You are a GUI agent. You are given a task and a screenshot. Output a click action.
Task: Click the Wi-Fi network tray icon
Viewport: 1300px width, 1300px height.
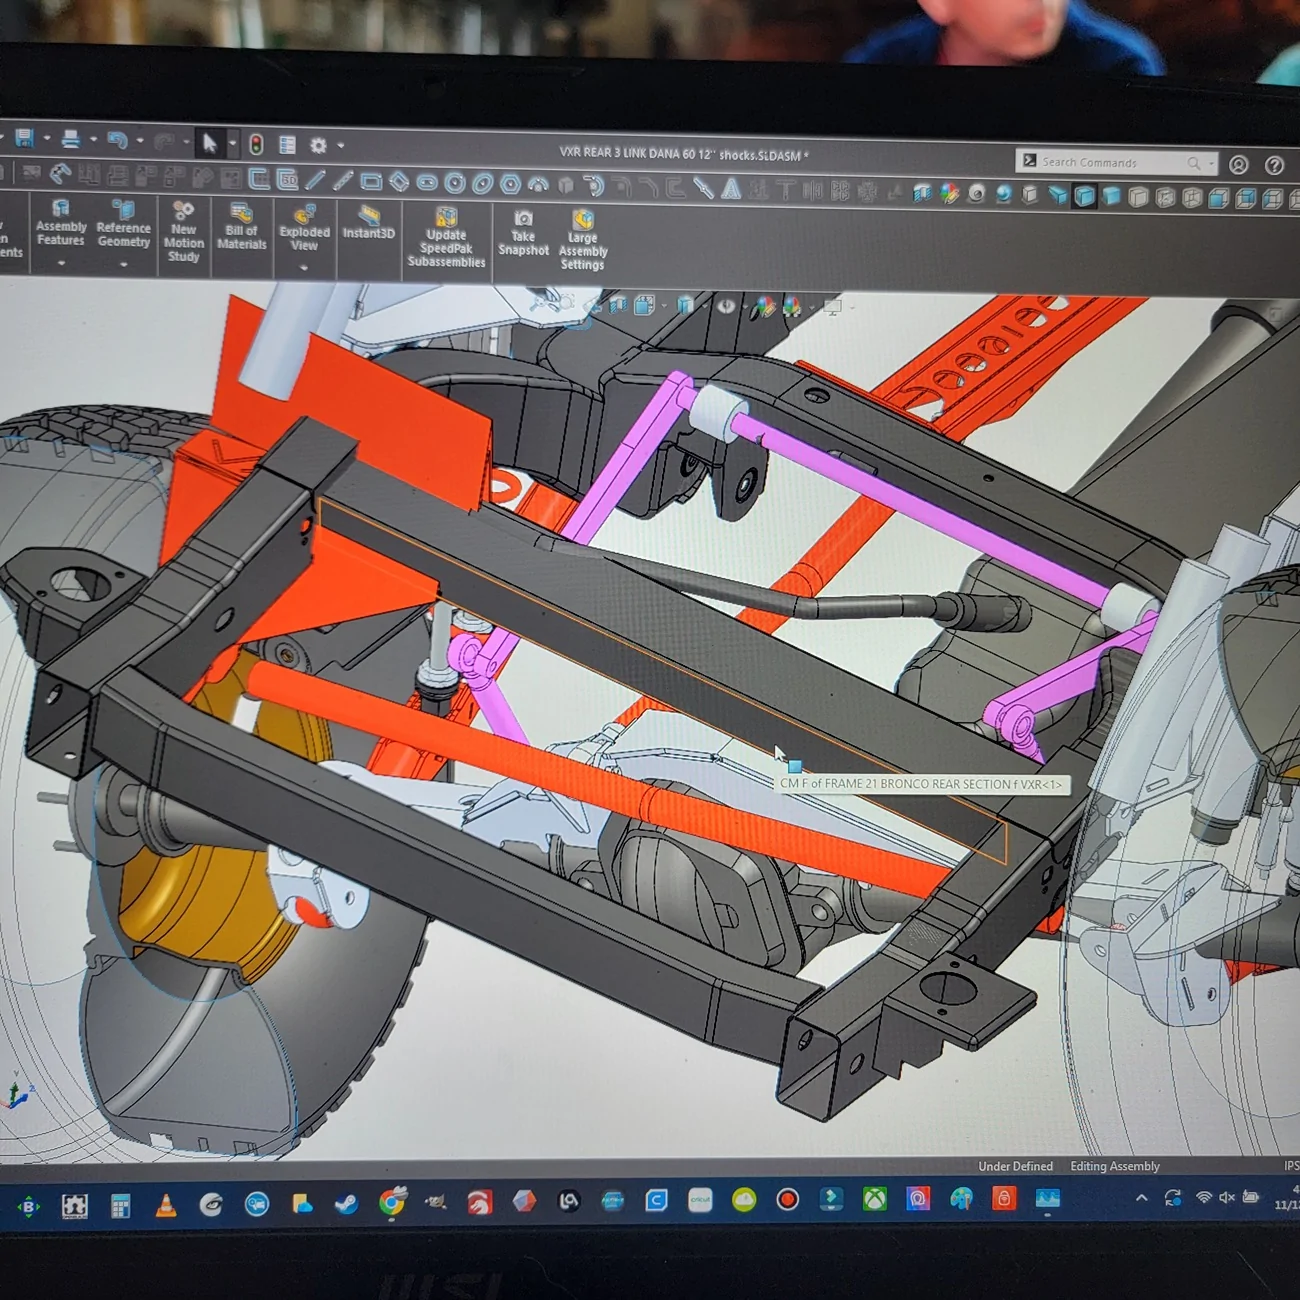click(1204, 1198)
